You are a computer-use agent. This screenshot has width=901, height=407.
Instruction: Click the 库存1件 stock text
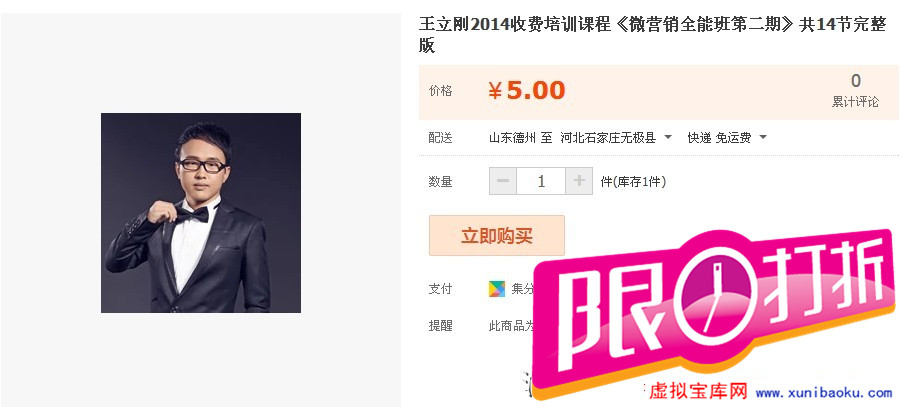click(633, 182)
